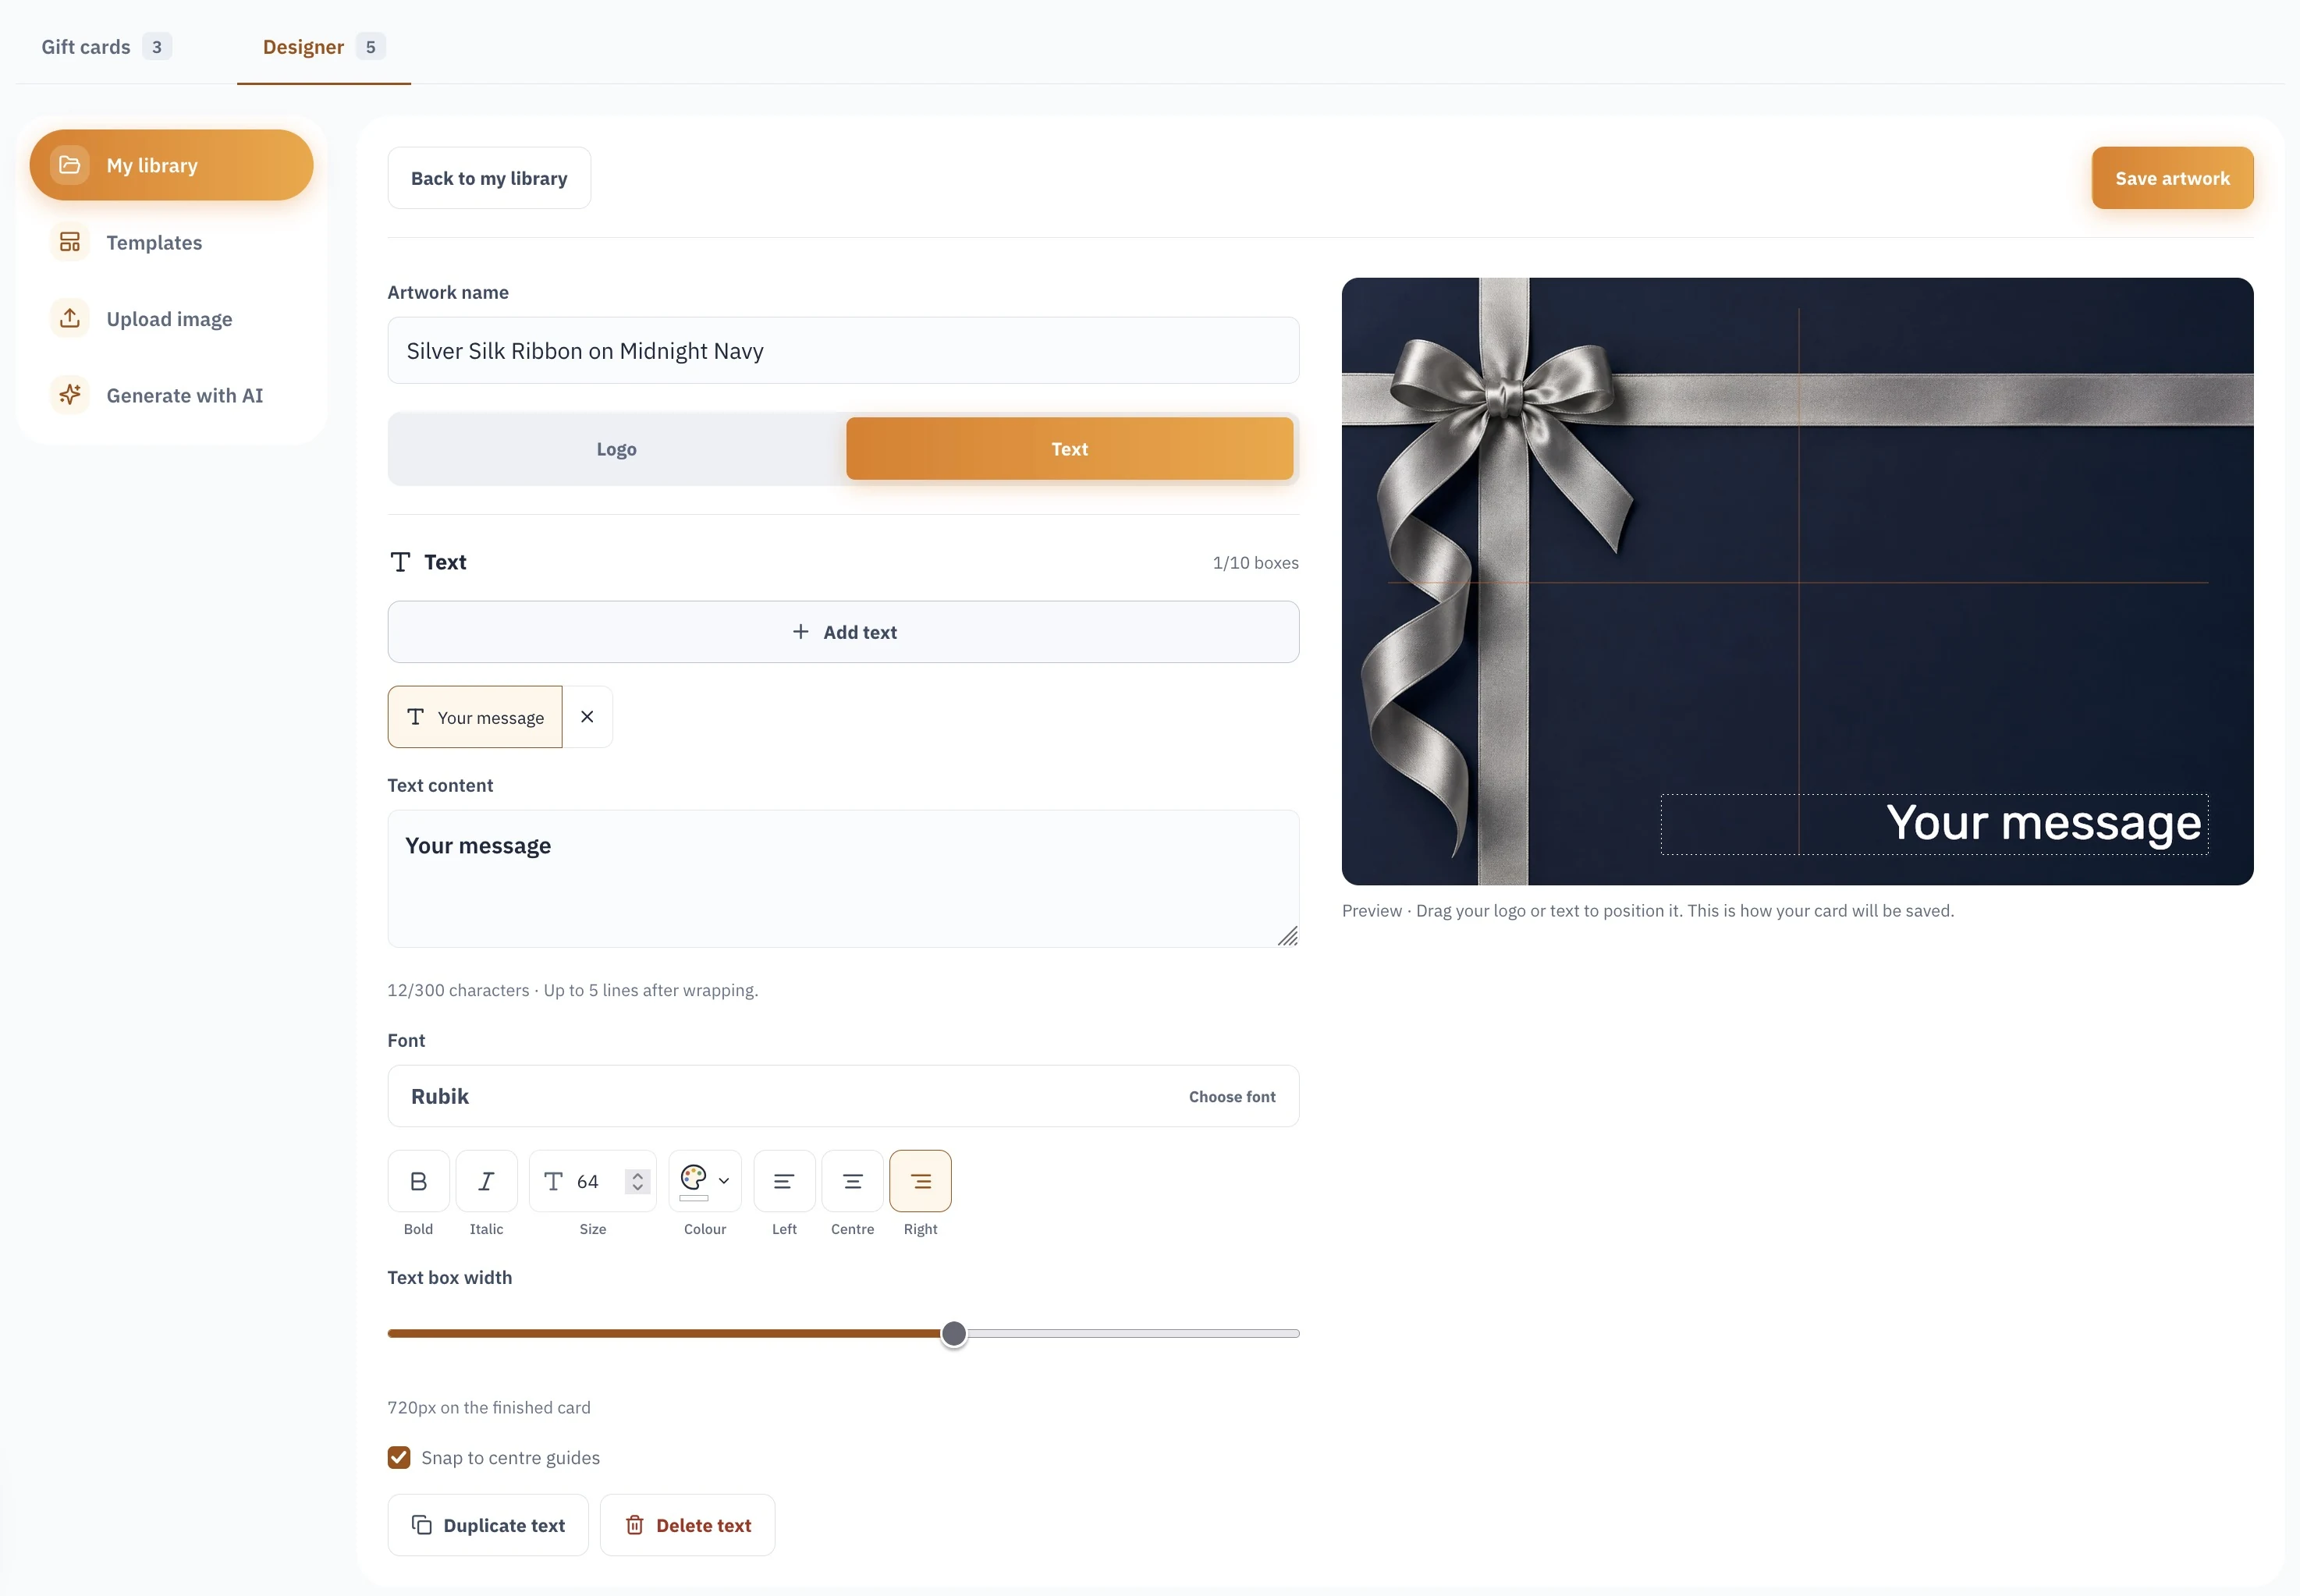Switch to the Gift cards tab
The image size is (2300, 1596).
(x=106, y=47)
